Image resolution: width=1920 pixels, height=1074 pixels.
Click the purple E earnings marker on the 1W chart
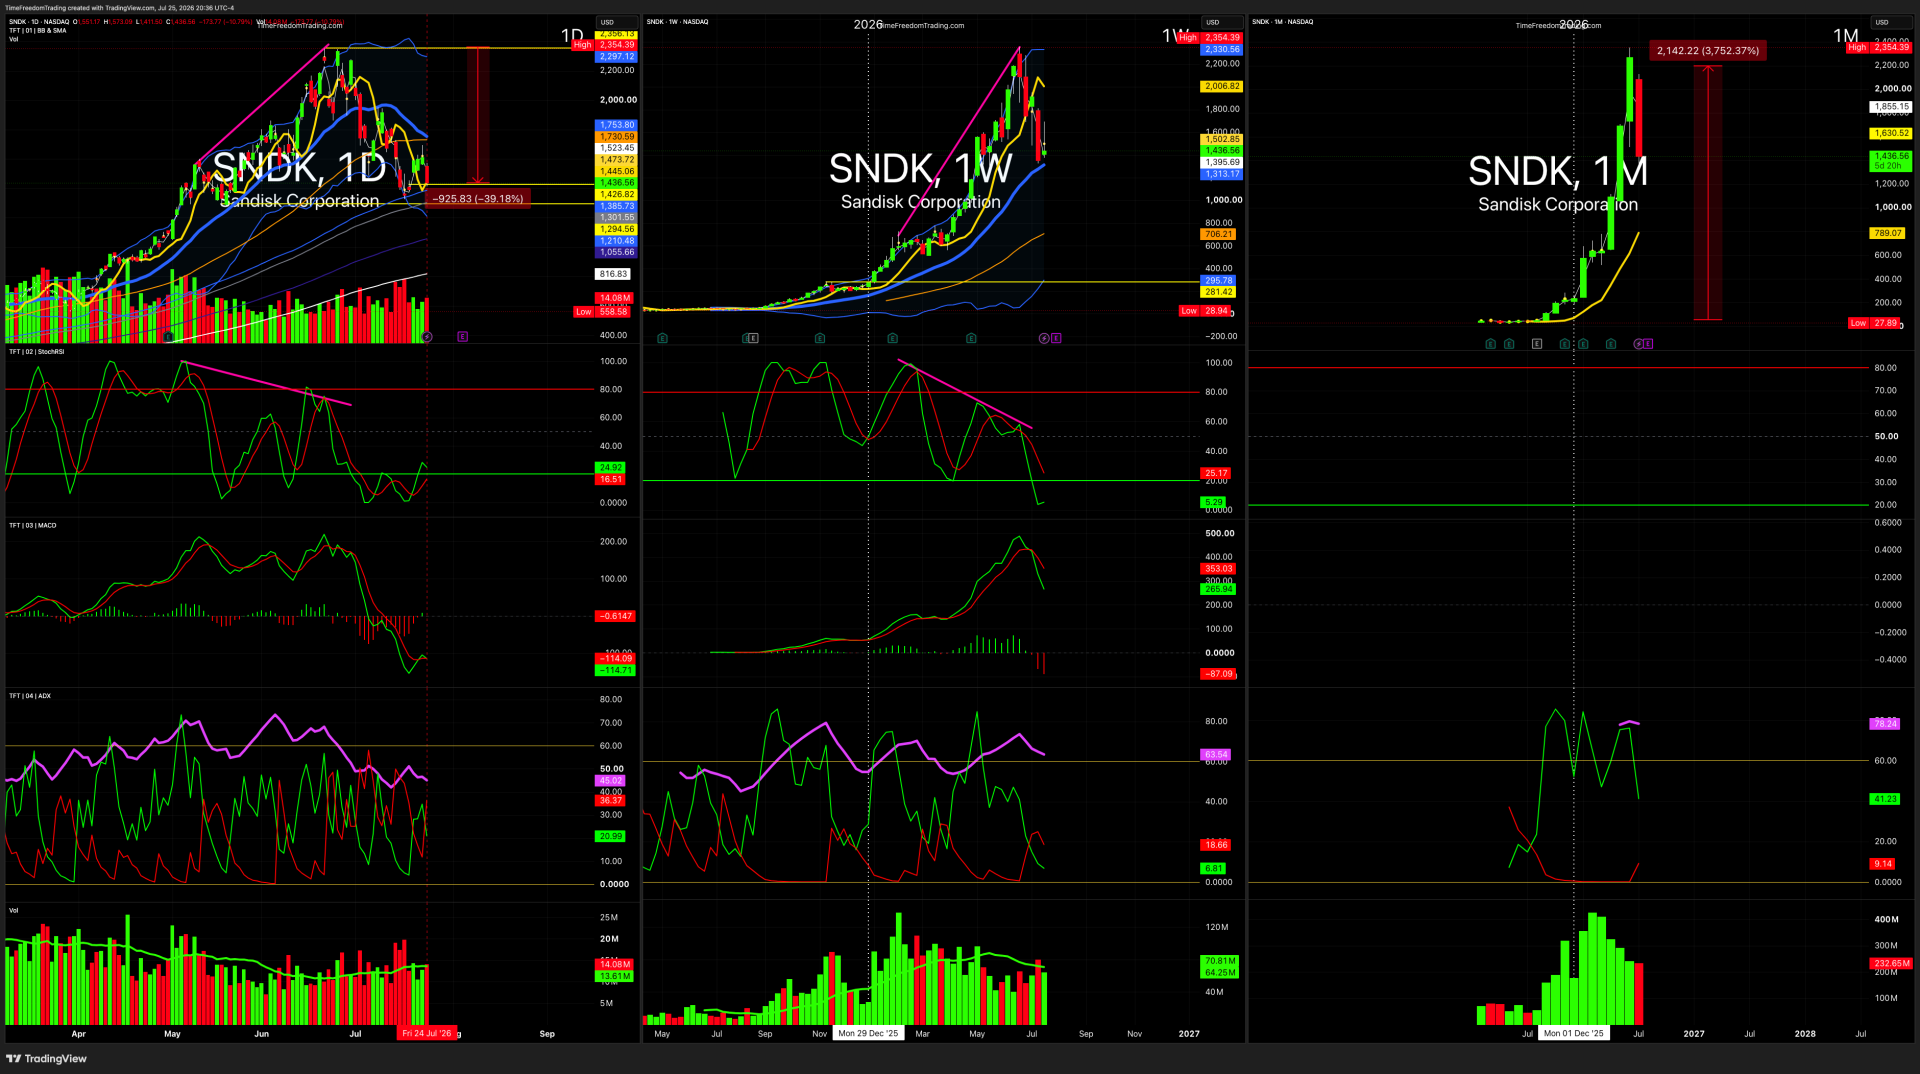tap(1056, 338)
